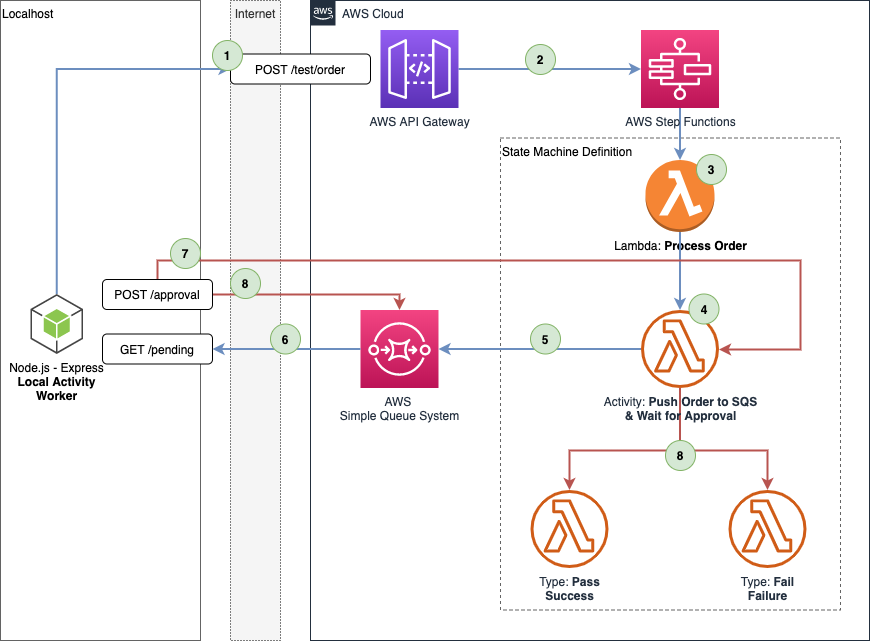Click the POST /test/order box
The height and width of the screenshot is (641, 870).
(x=300, y=70)
